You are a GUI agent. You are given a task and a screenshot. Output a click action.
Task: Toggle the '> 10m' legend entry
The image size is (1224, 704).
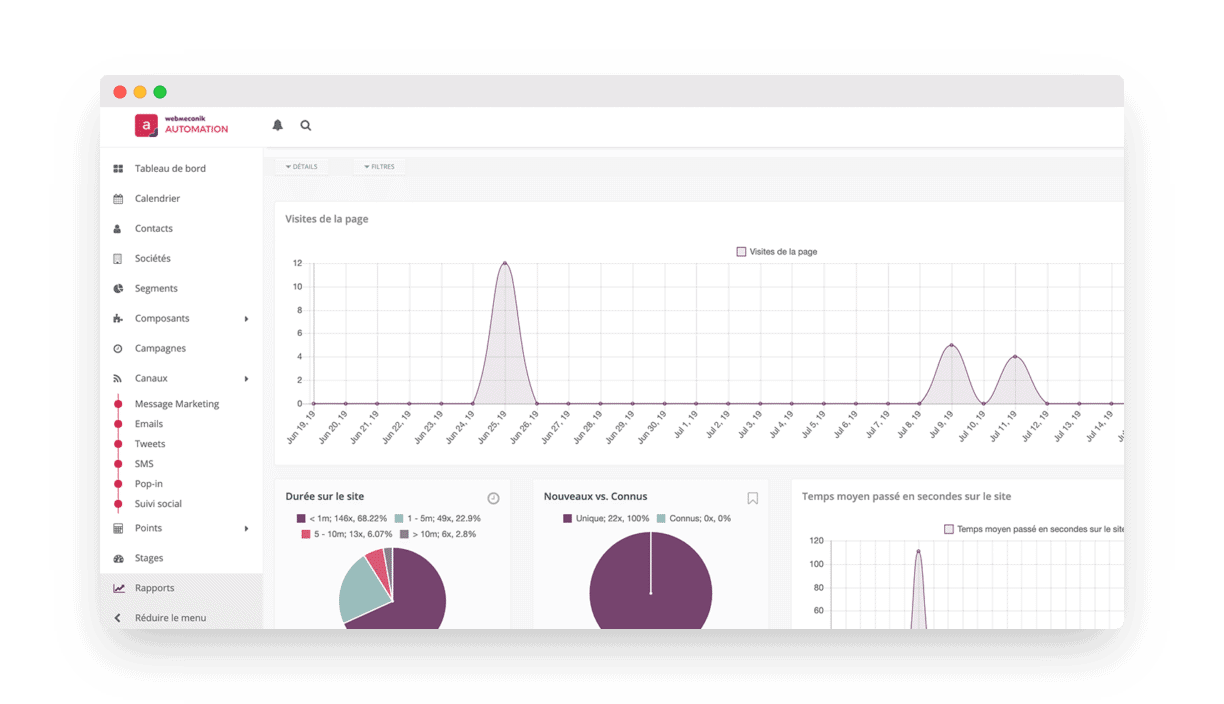point(438,535)
